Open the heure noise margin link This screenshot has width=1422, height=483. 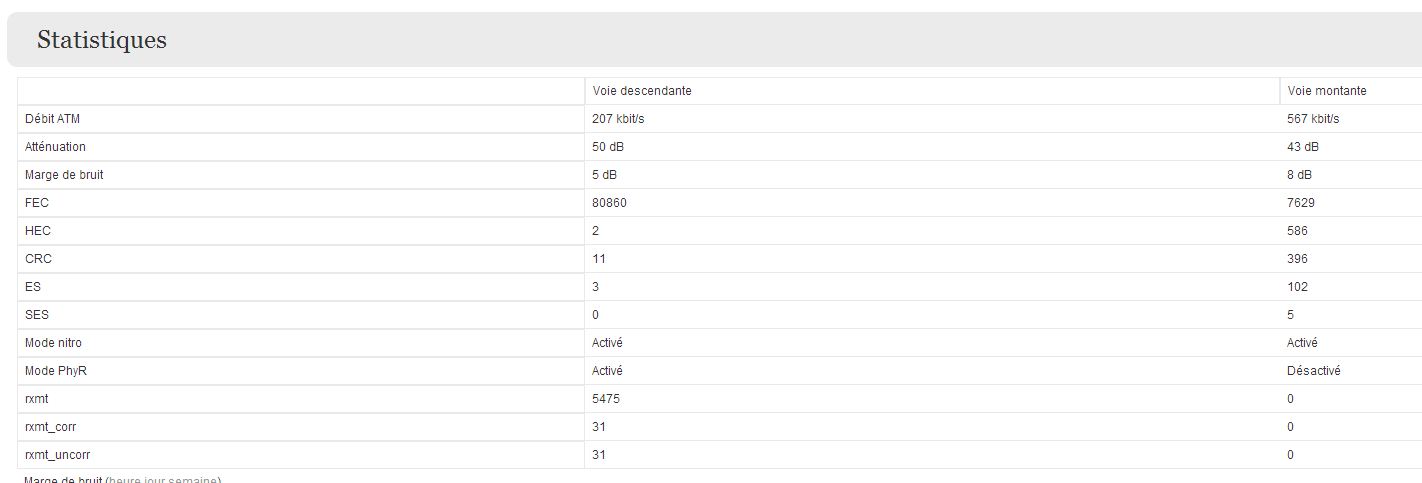[x=125, y=480]
